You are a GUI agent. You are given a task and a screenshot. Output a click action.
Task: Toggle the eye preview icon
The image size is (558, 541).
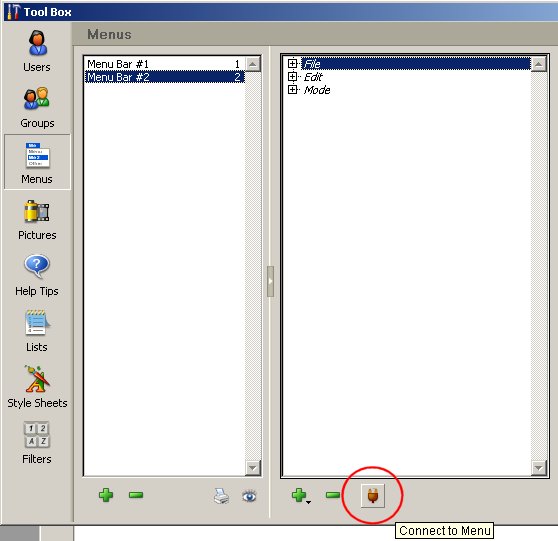click(249, 496)
